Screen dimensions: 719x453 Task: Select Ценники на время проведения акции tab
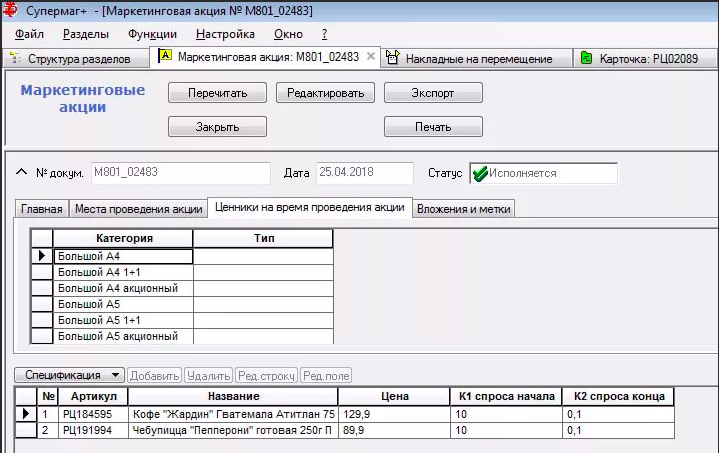click(310, 207)
